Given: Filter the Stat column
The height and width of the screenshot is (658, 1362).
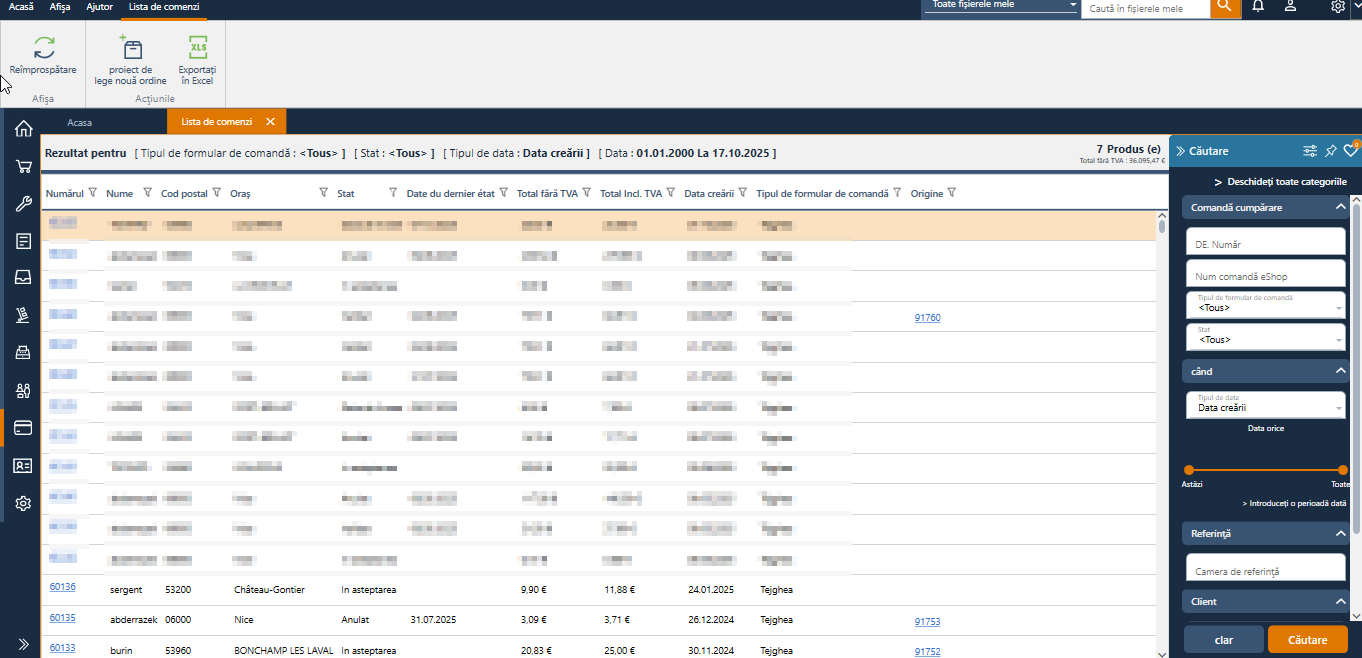Looking at the screenshot, I should pos(391,193).
